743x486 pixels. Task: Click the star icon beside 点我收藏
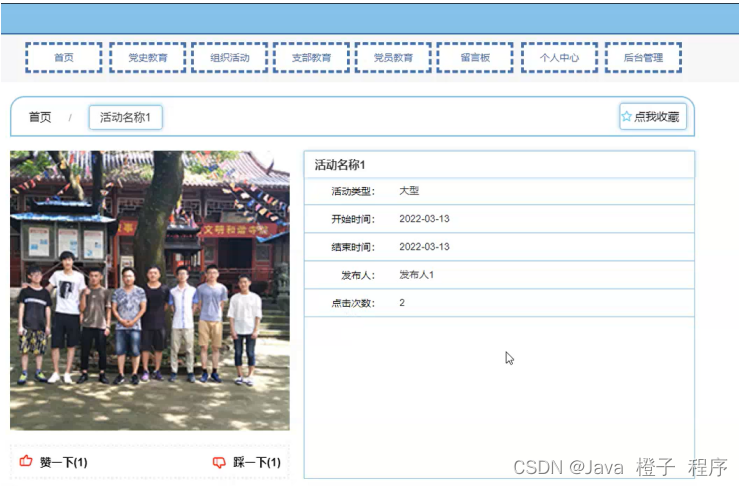point(626,117)
